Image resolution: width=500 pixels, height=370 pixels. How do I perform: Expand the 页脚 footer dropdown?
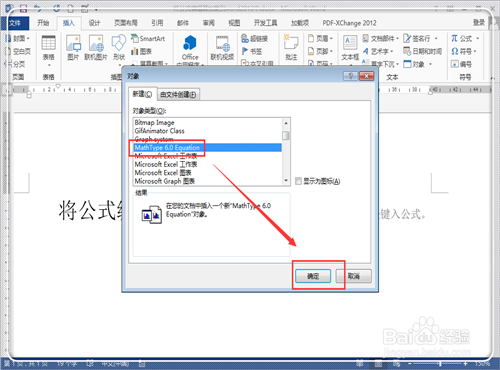(331, 51)
